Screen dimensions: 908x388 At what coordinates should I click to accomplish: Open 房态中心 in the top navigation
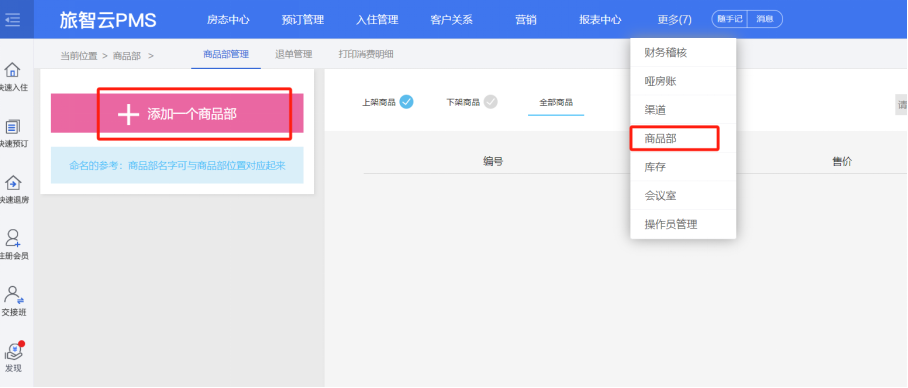(228, 20)
